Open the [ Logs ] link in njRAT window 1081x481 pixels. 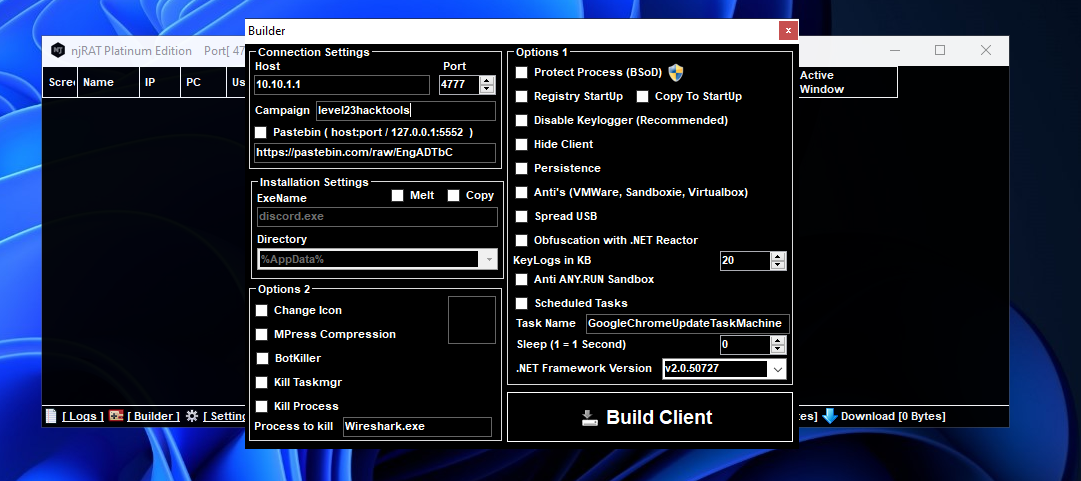(x=83, y=416)
